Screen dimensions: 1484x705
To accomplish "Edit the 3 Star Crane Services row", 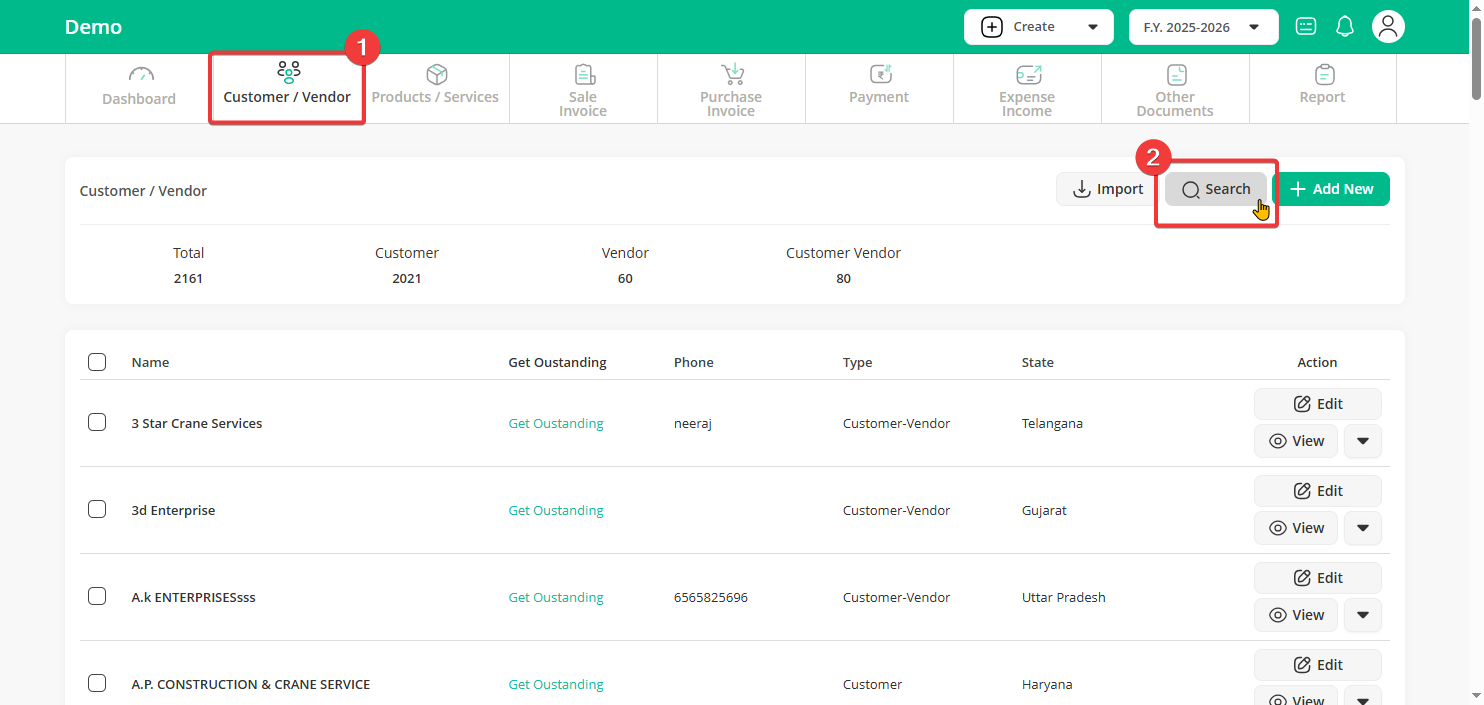I will pos(1318,404).
